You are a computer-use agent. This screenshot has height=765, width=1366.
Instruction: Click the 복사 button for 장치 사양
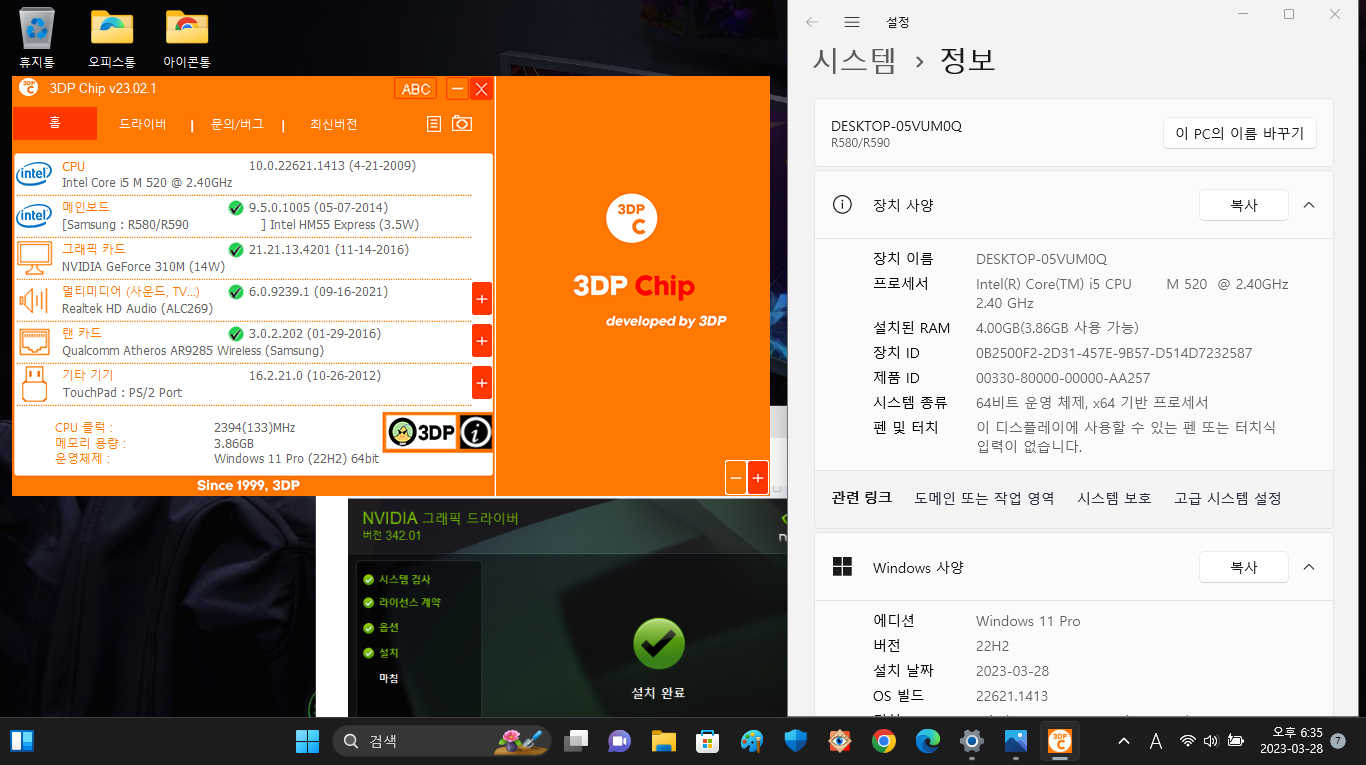(x=1243, y=205)
